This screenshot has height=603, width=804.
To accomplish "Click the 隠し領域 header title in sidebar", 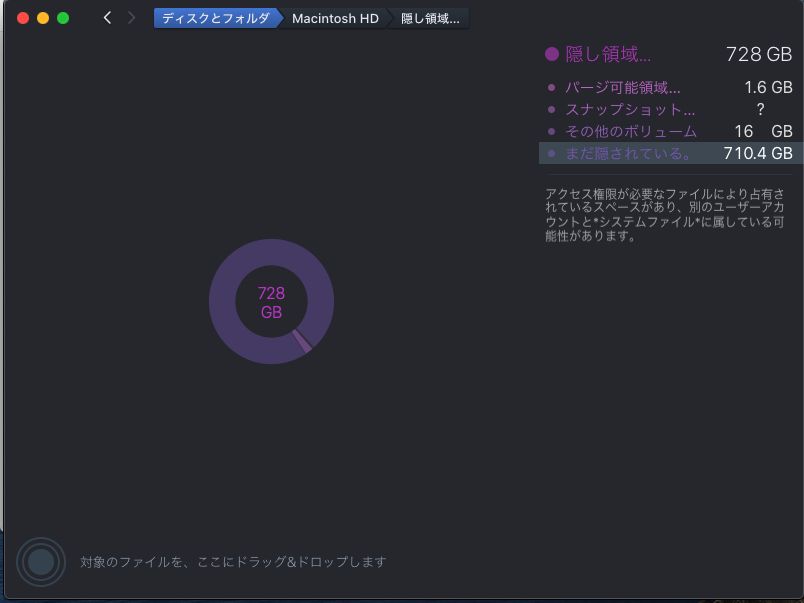I will [608, 55].
